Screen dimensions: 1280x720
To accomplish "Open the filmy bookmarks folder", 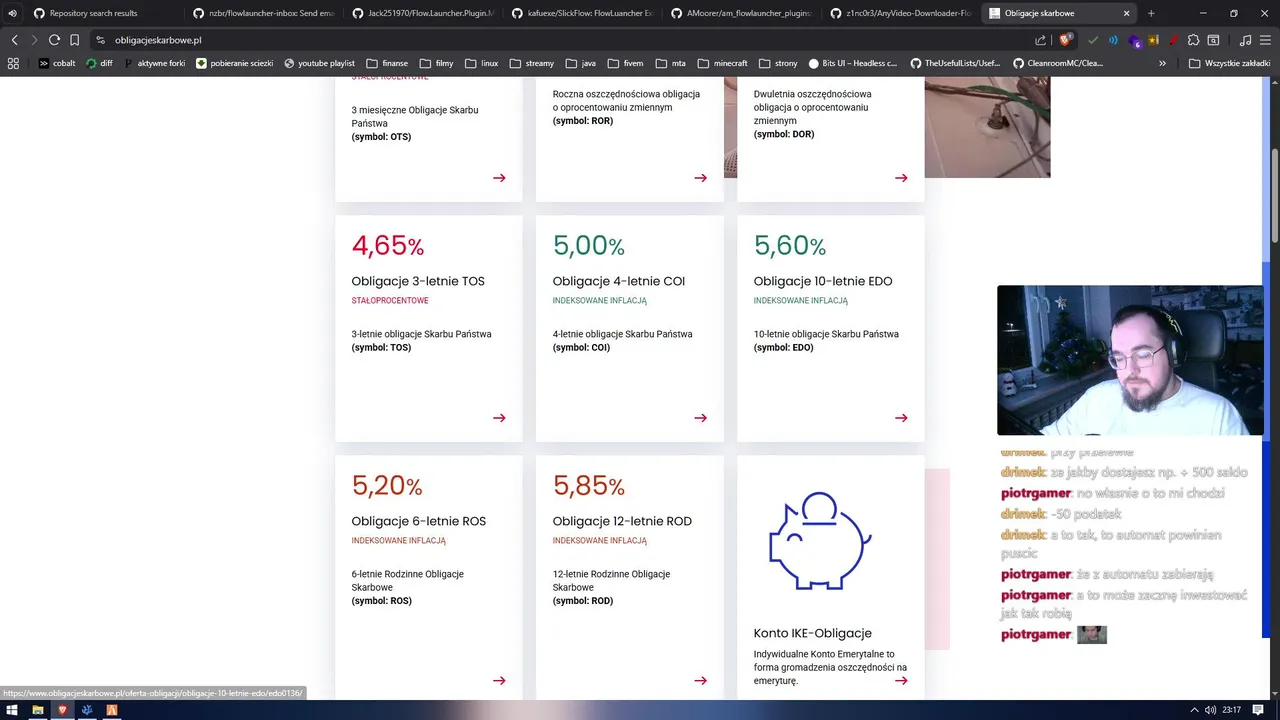I will pos(436,63).
